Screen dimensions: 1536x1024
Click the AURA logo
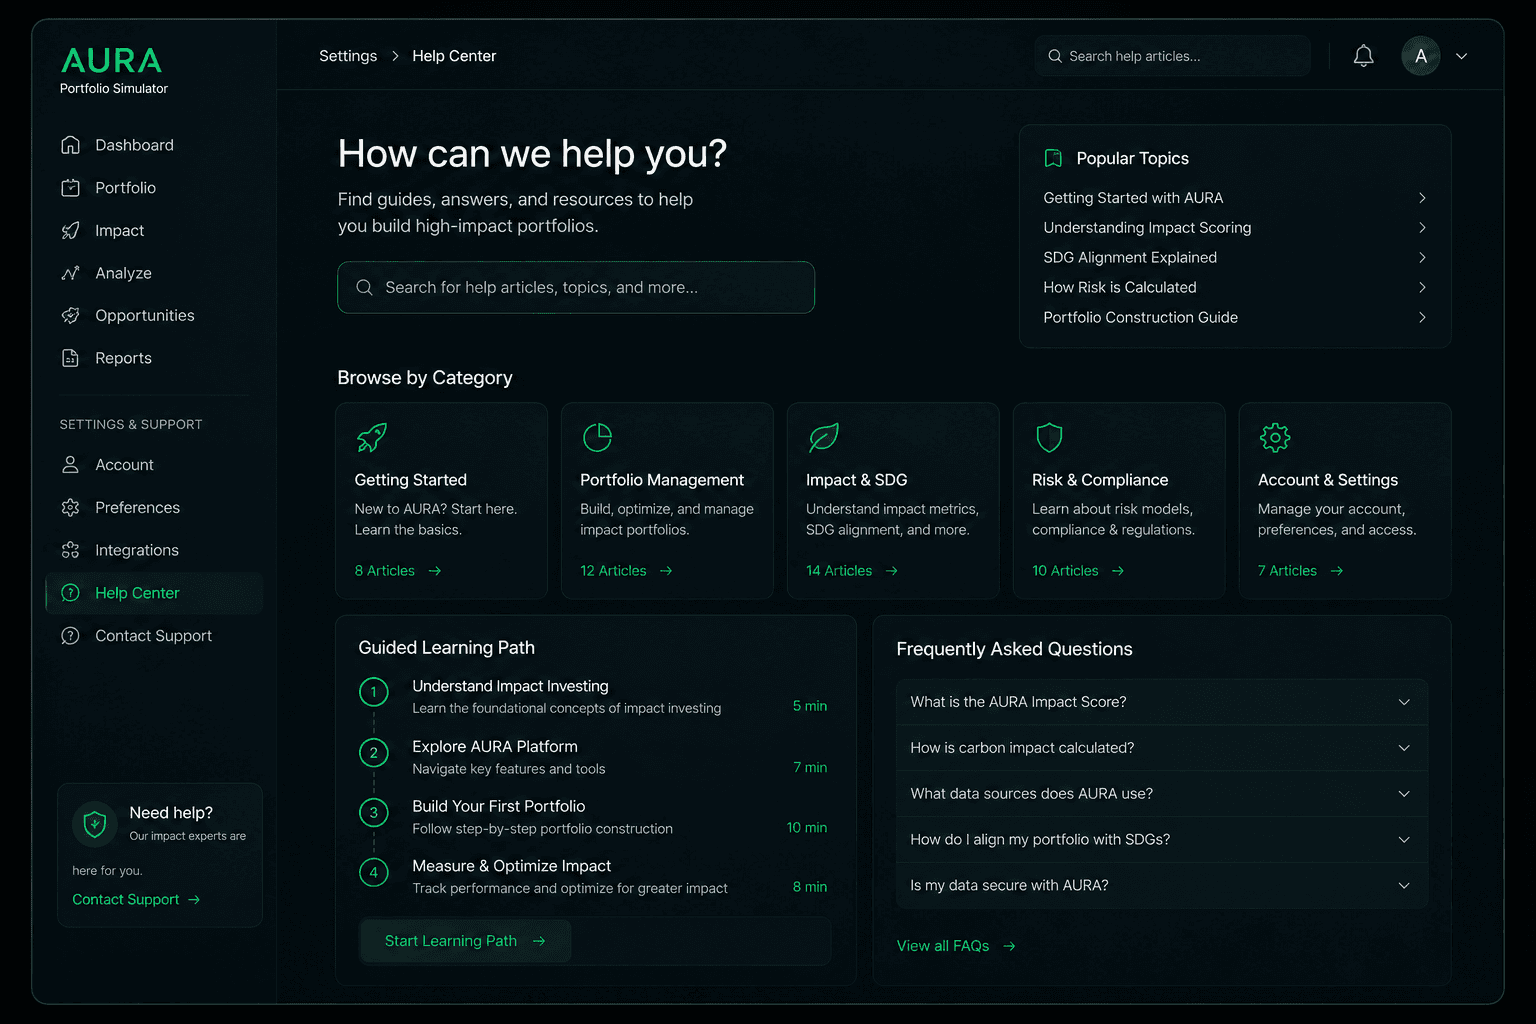(x=112, y=61)
